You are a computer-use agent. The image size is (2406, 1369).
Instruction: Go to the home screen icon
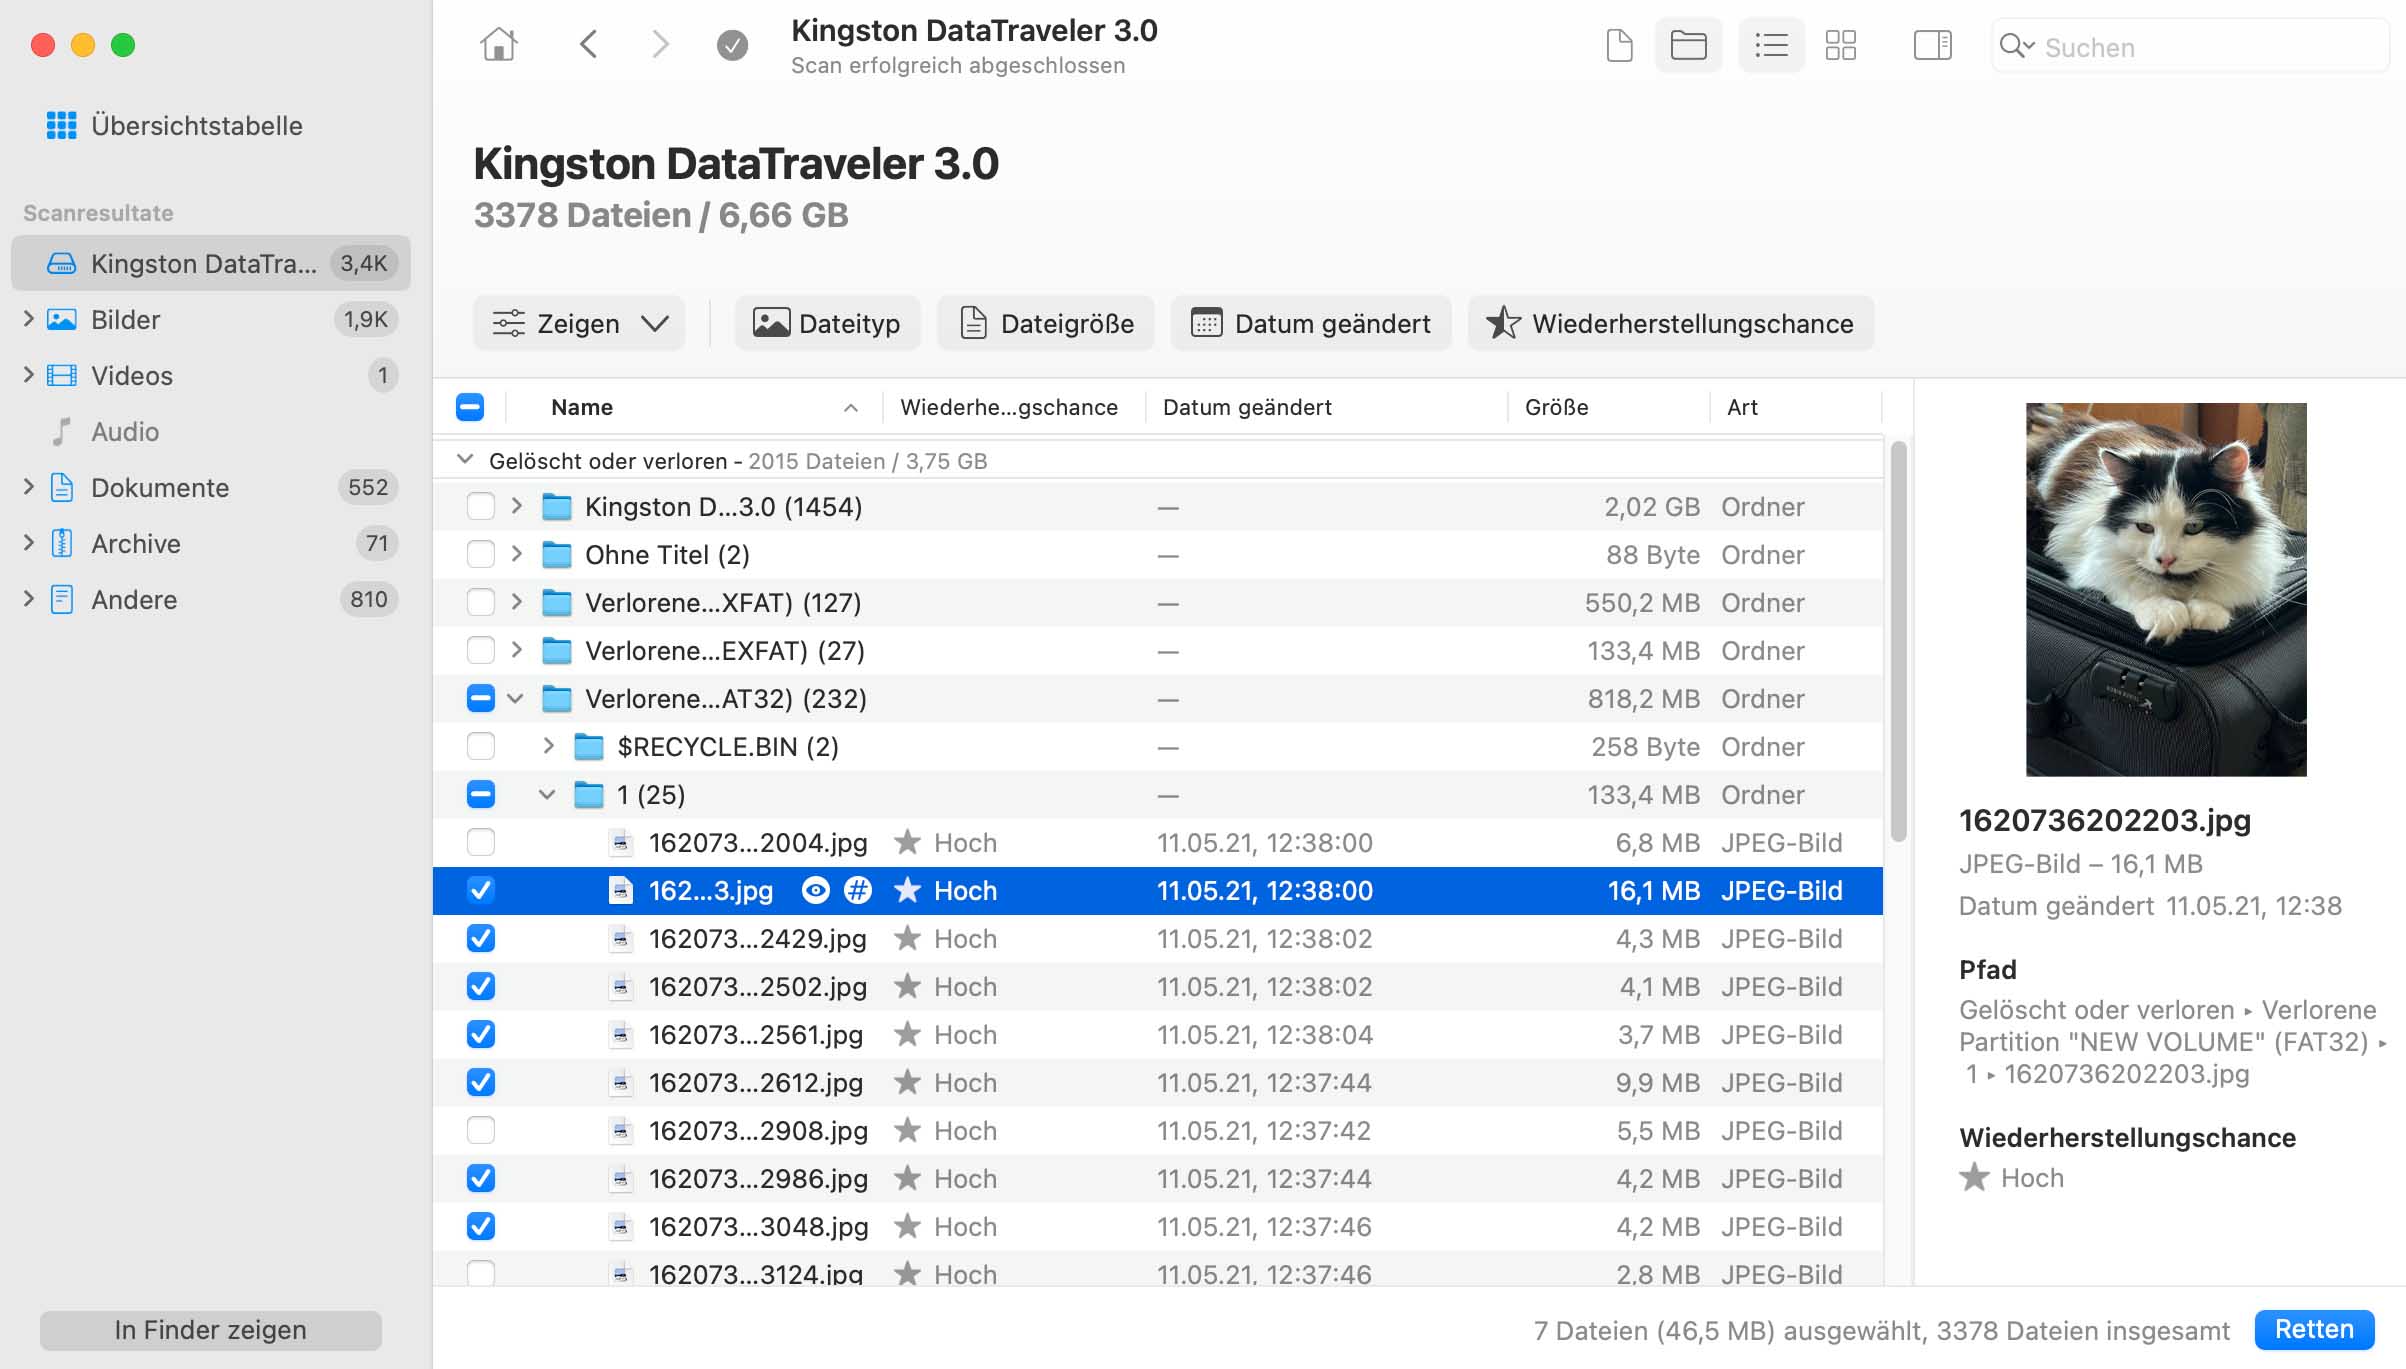click(498, 45)
